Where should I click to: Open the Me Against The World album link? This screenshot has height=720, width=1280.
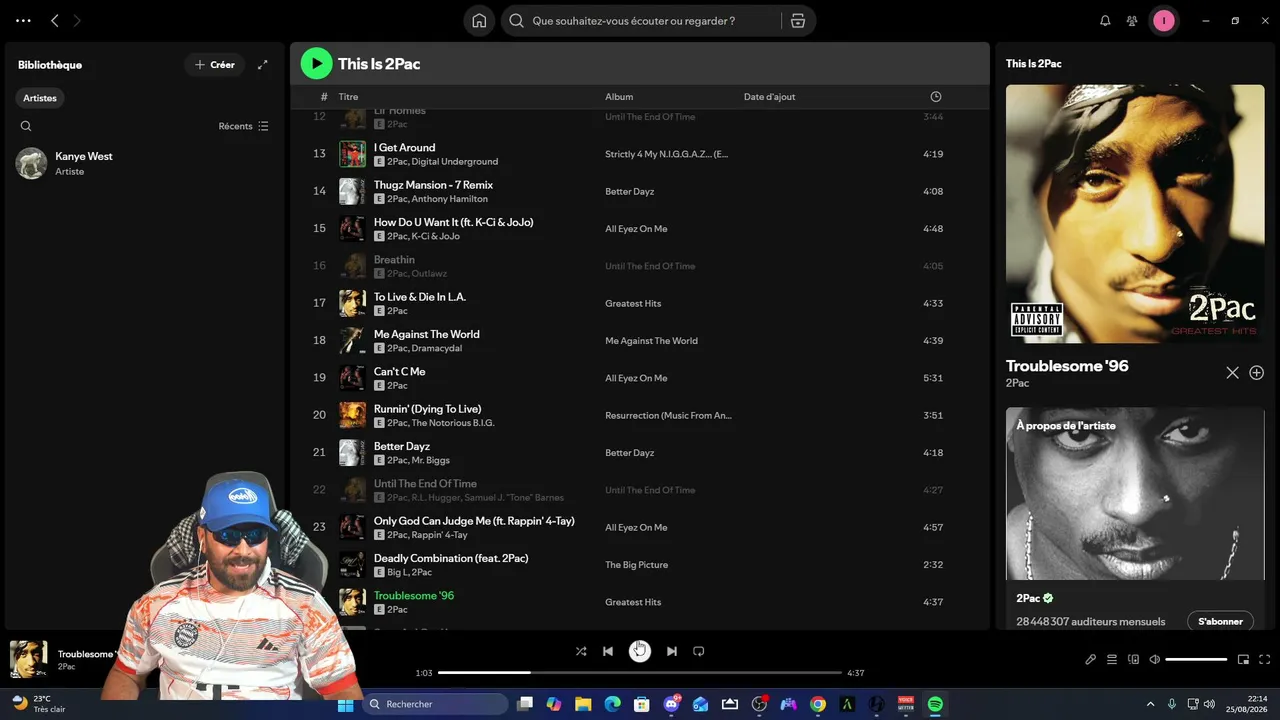(x=651, y=341)
